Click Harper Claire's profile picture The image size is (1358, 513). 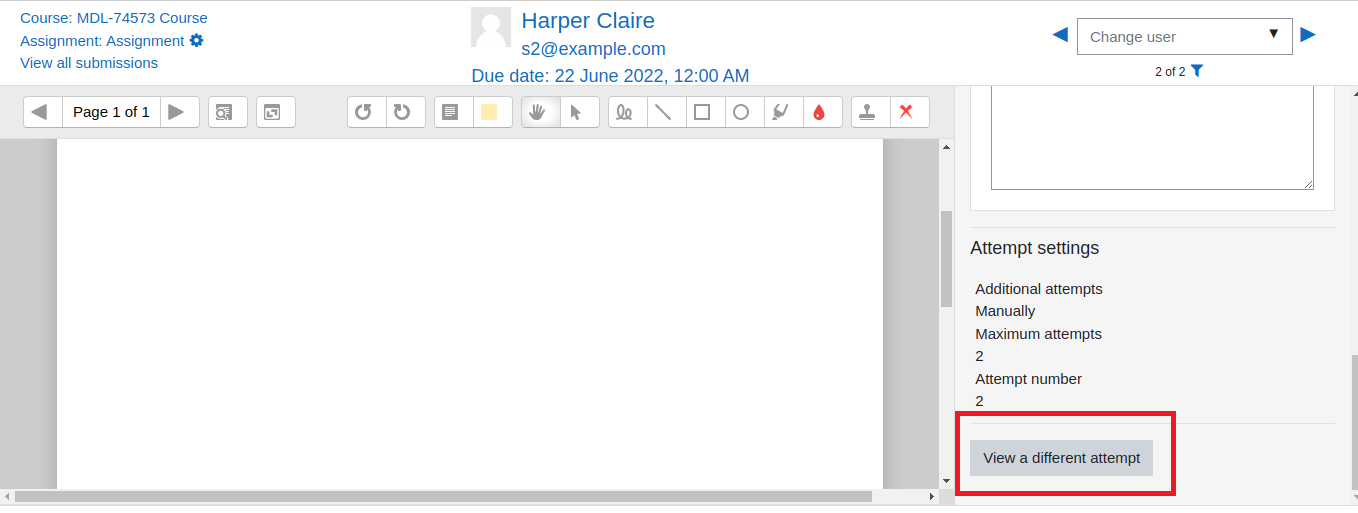coord(491,27)
